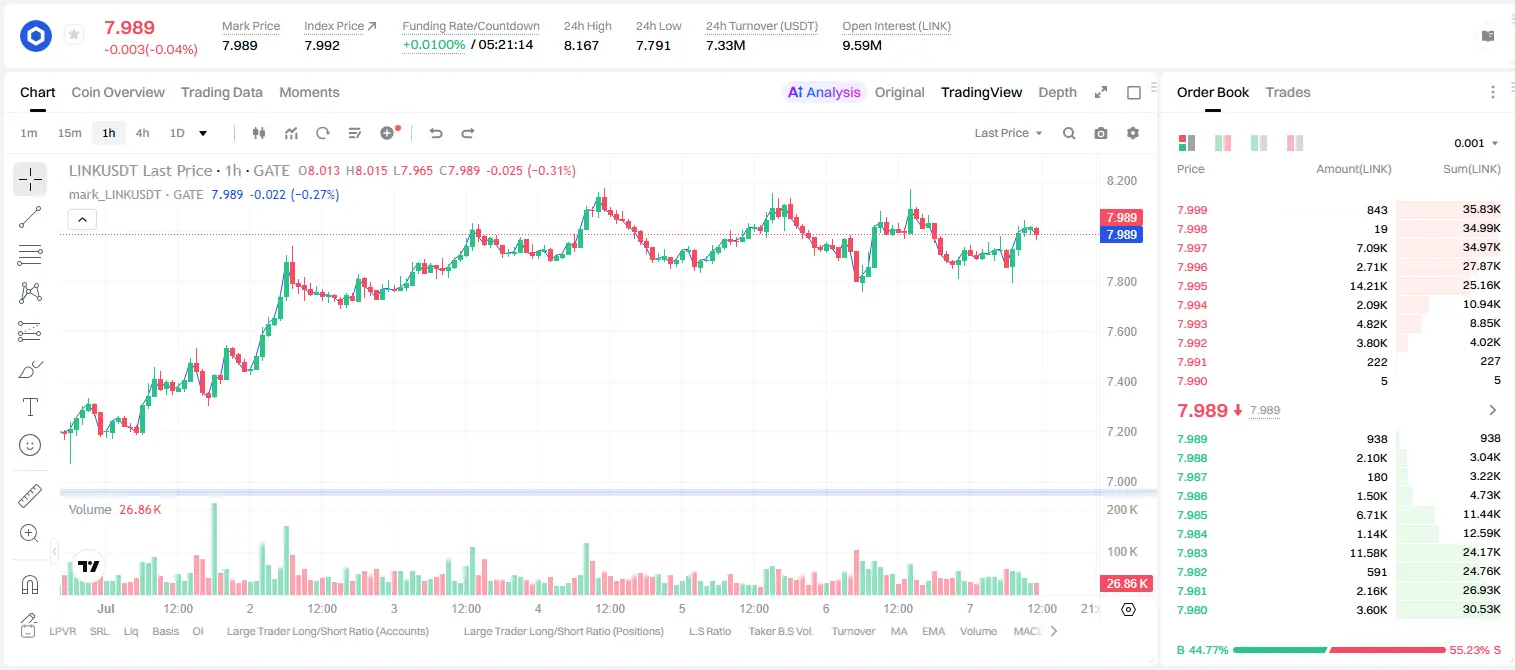Expand the 0.001 price precision dropdown

click(1476, 143)
